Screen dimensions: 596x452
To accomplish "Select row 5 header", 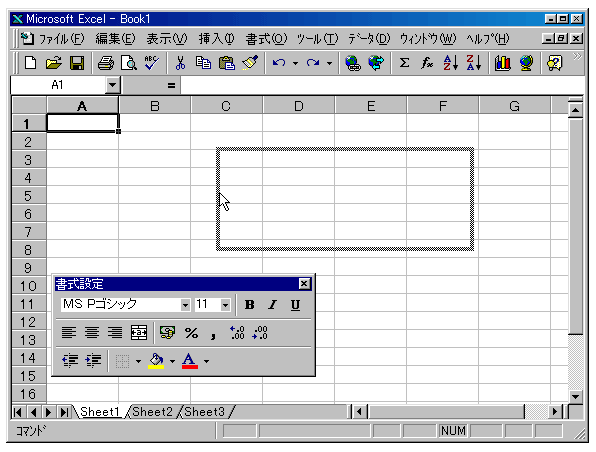I will click(x=29, y=196).
